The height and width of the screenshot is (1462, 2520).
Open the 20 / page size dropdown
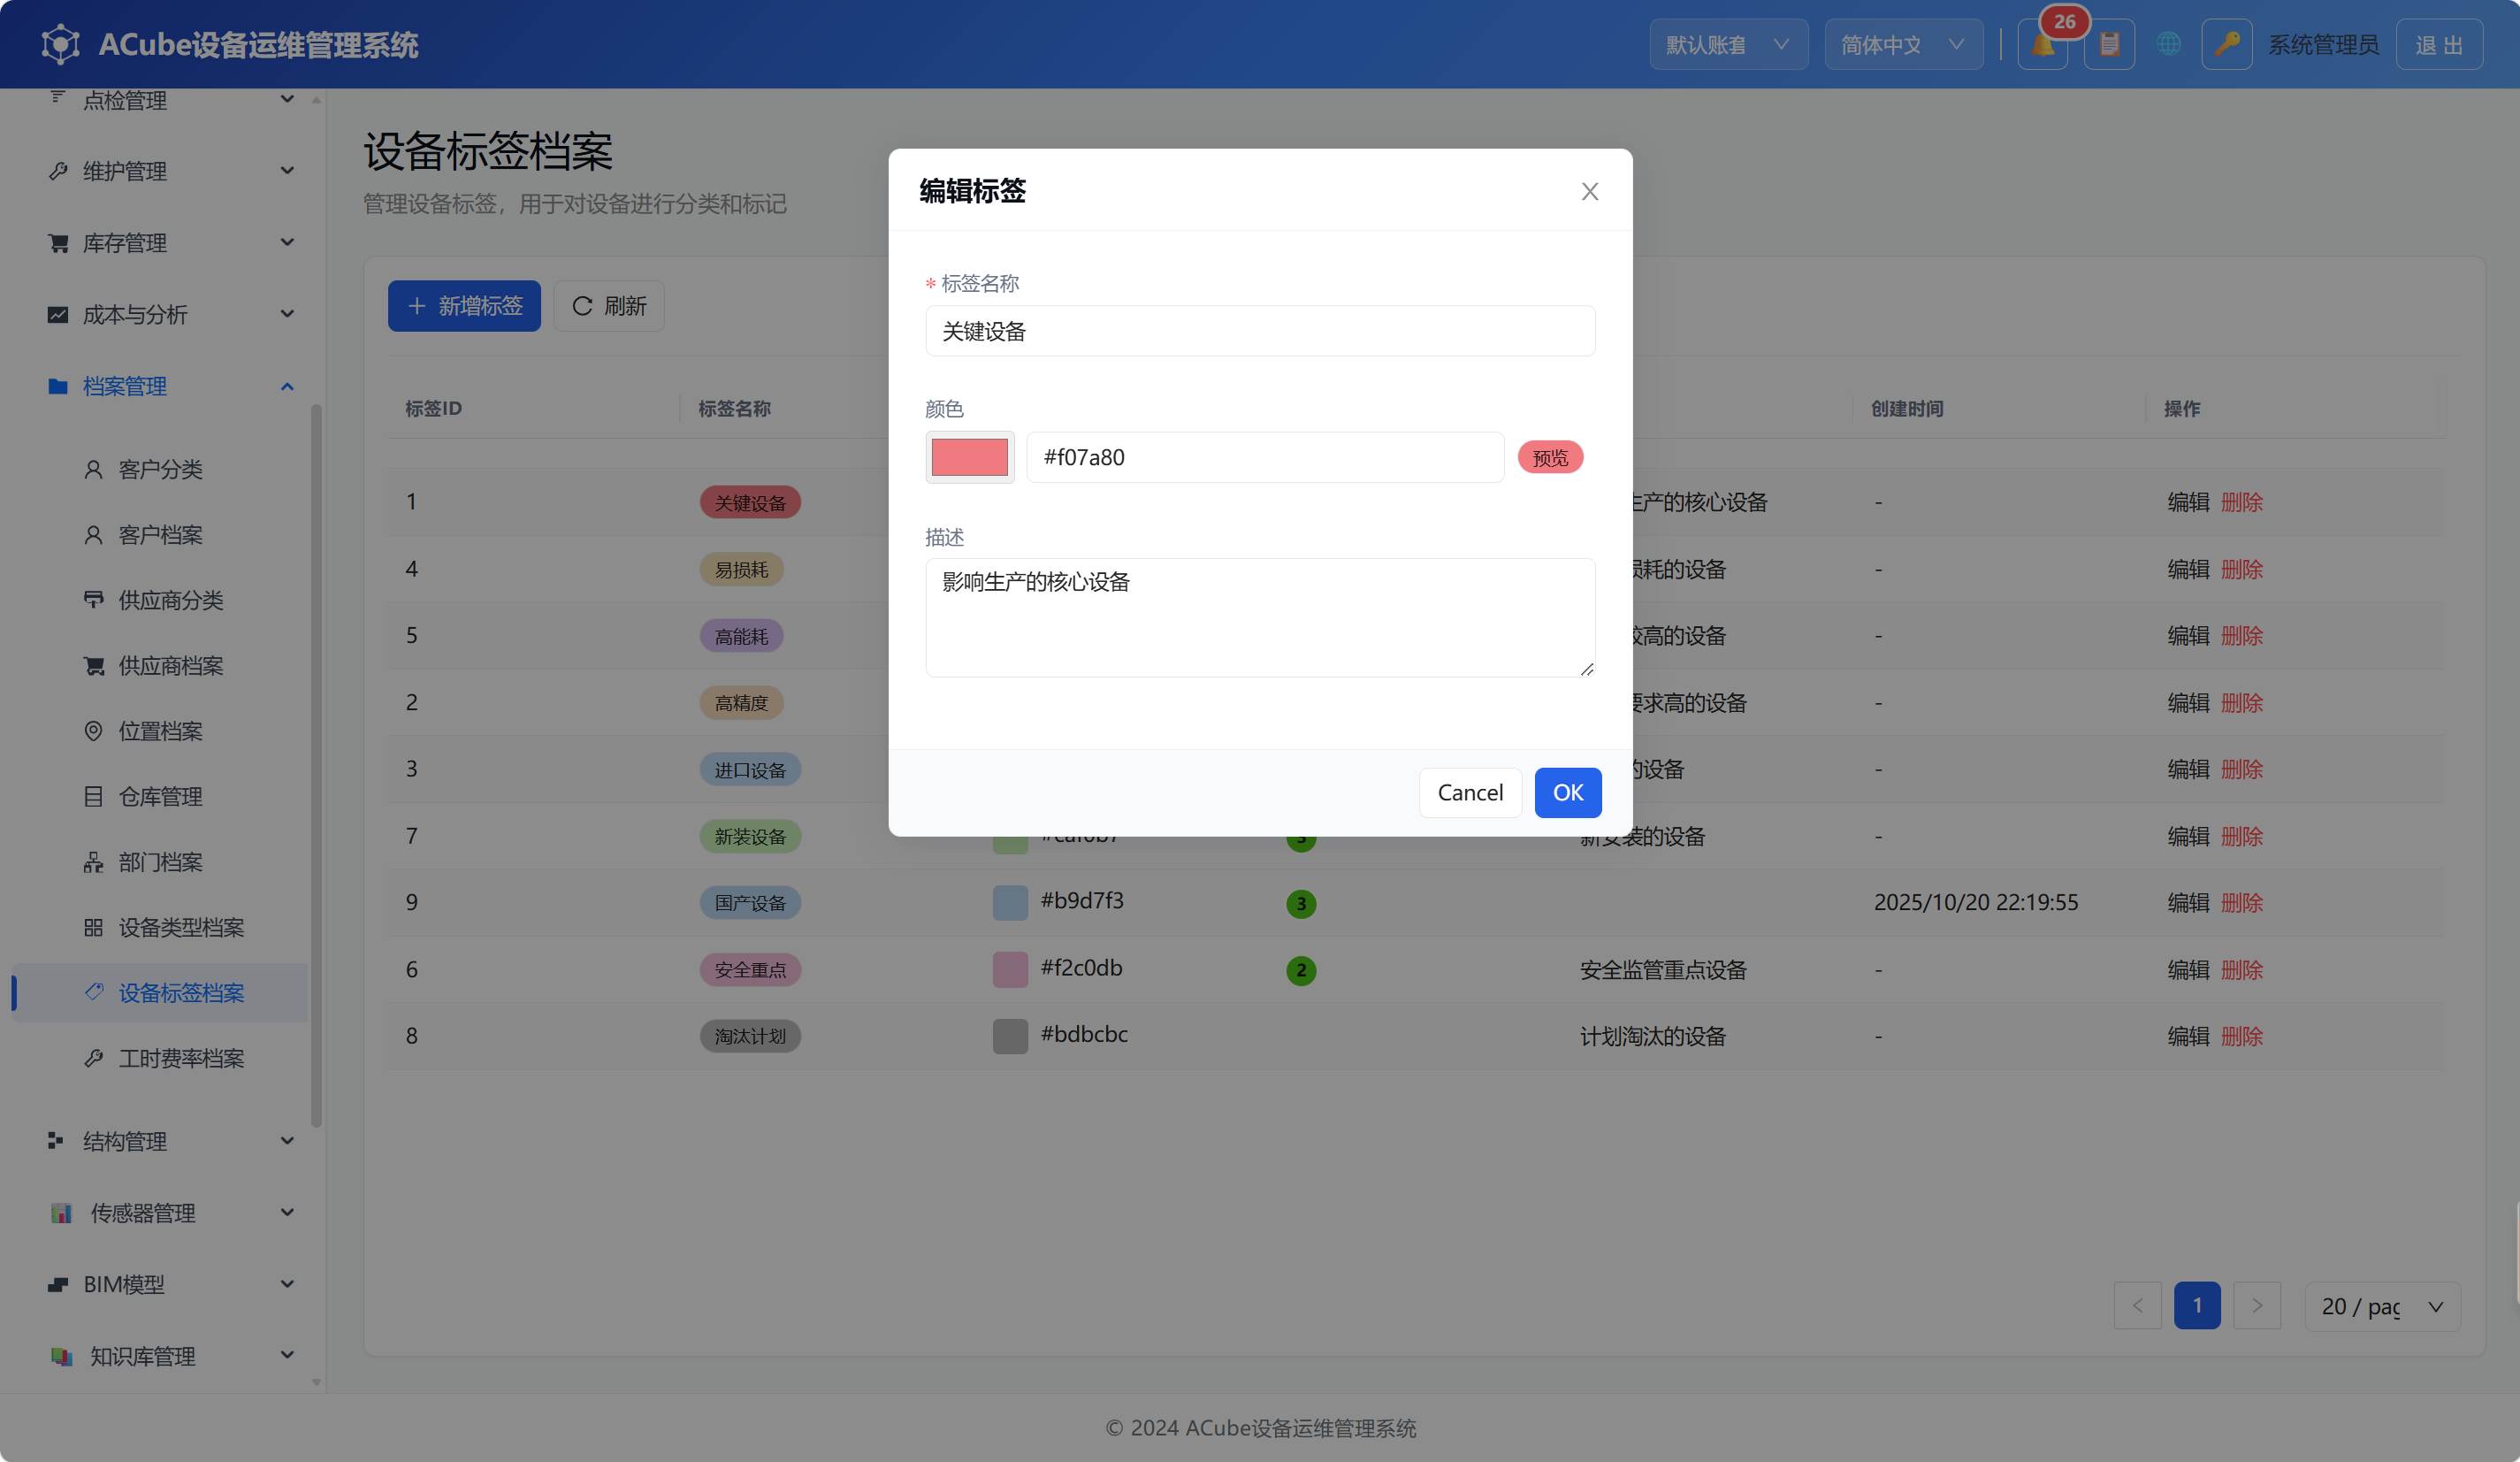(2382, 1306)
